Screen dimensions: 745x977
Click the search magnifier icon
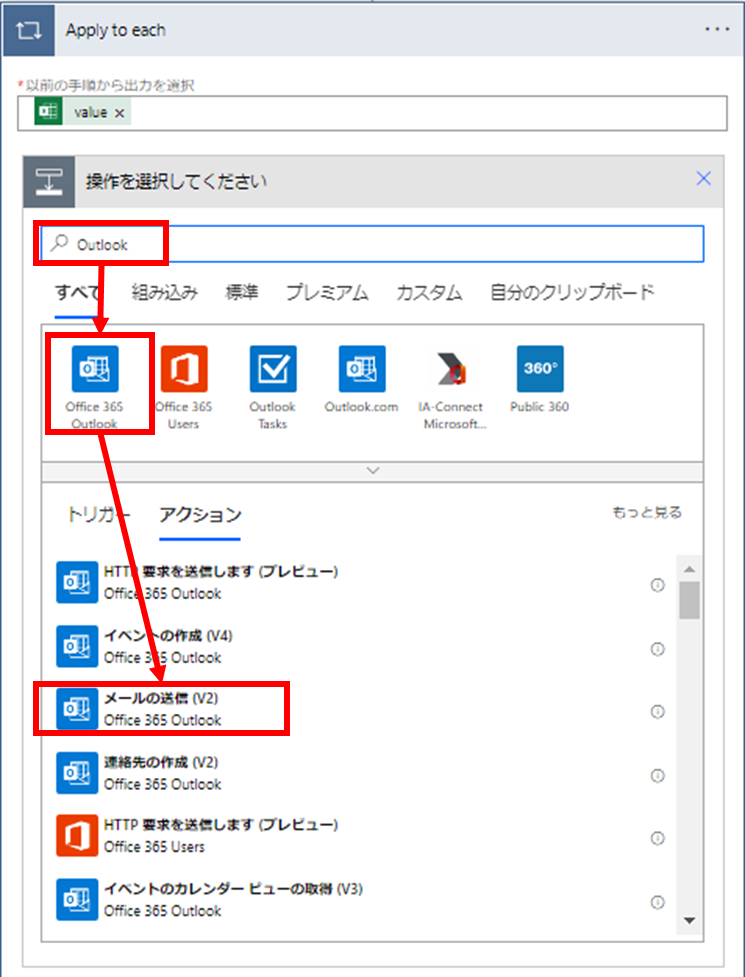coord(59,243)
